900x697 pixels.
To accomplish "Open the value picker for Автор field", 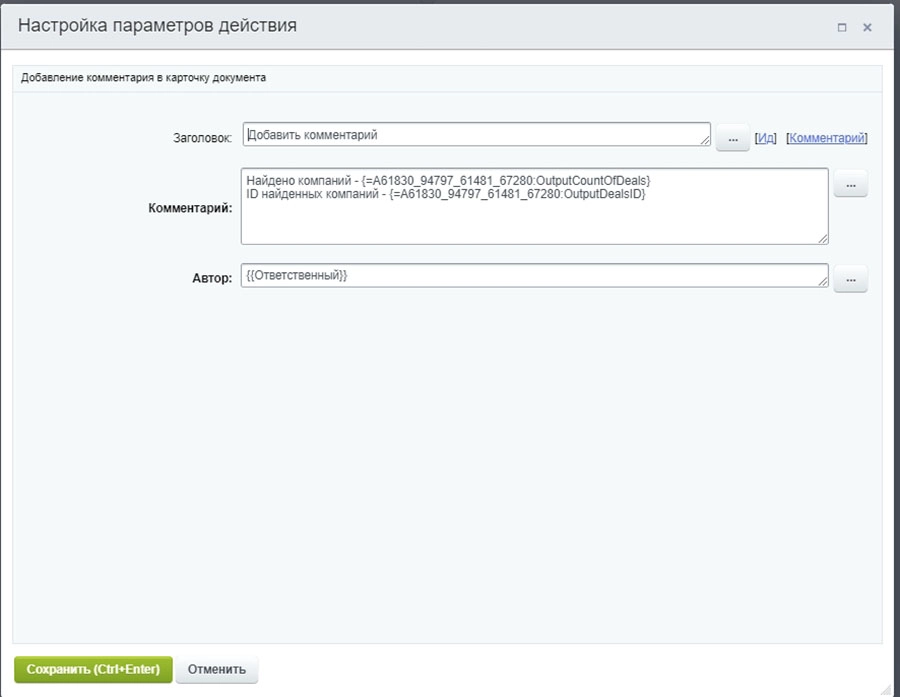I will point(851,279).
